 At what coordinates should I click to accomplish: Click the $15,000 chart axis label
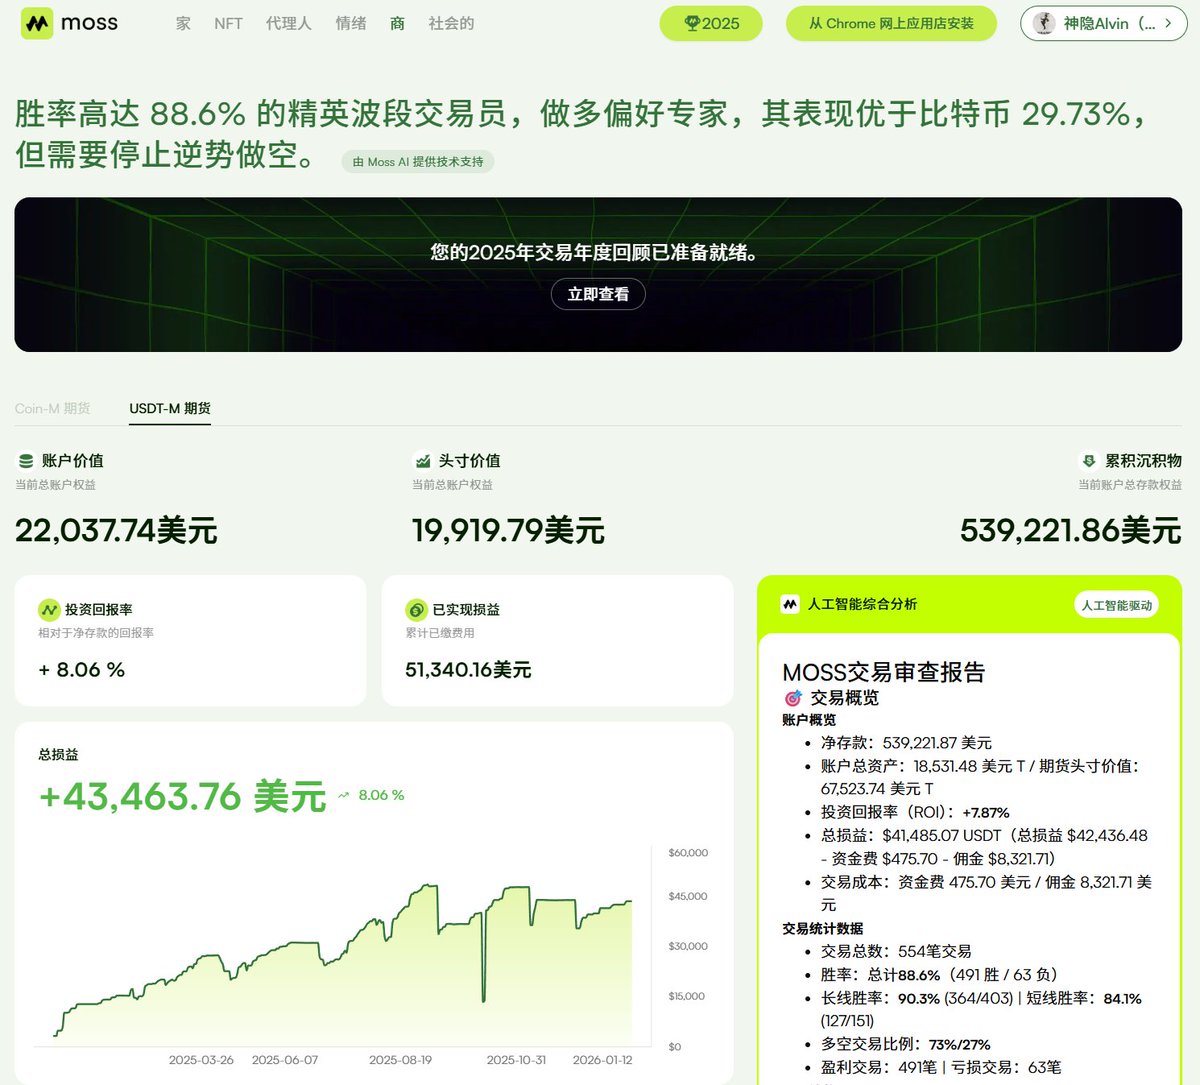click(x=687, y=996)
